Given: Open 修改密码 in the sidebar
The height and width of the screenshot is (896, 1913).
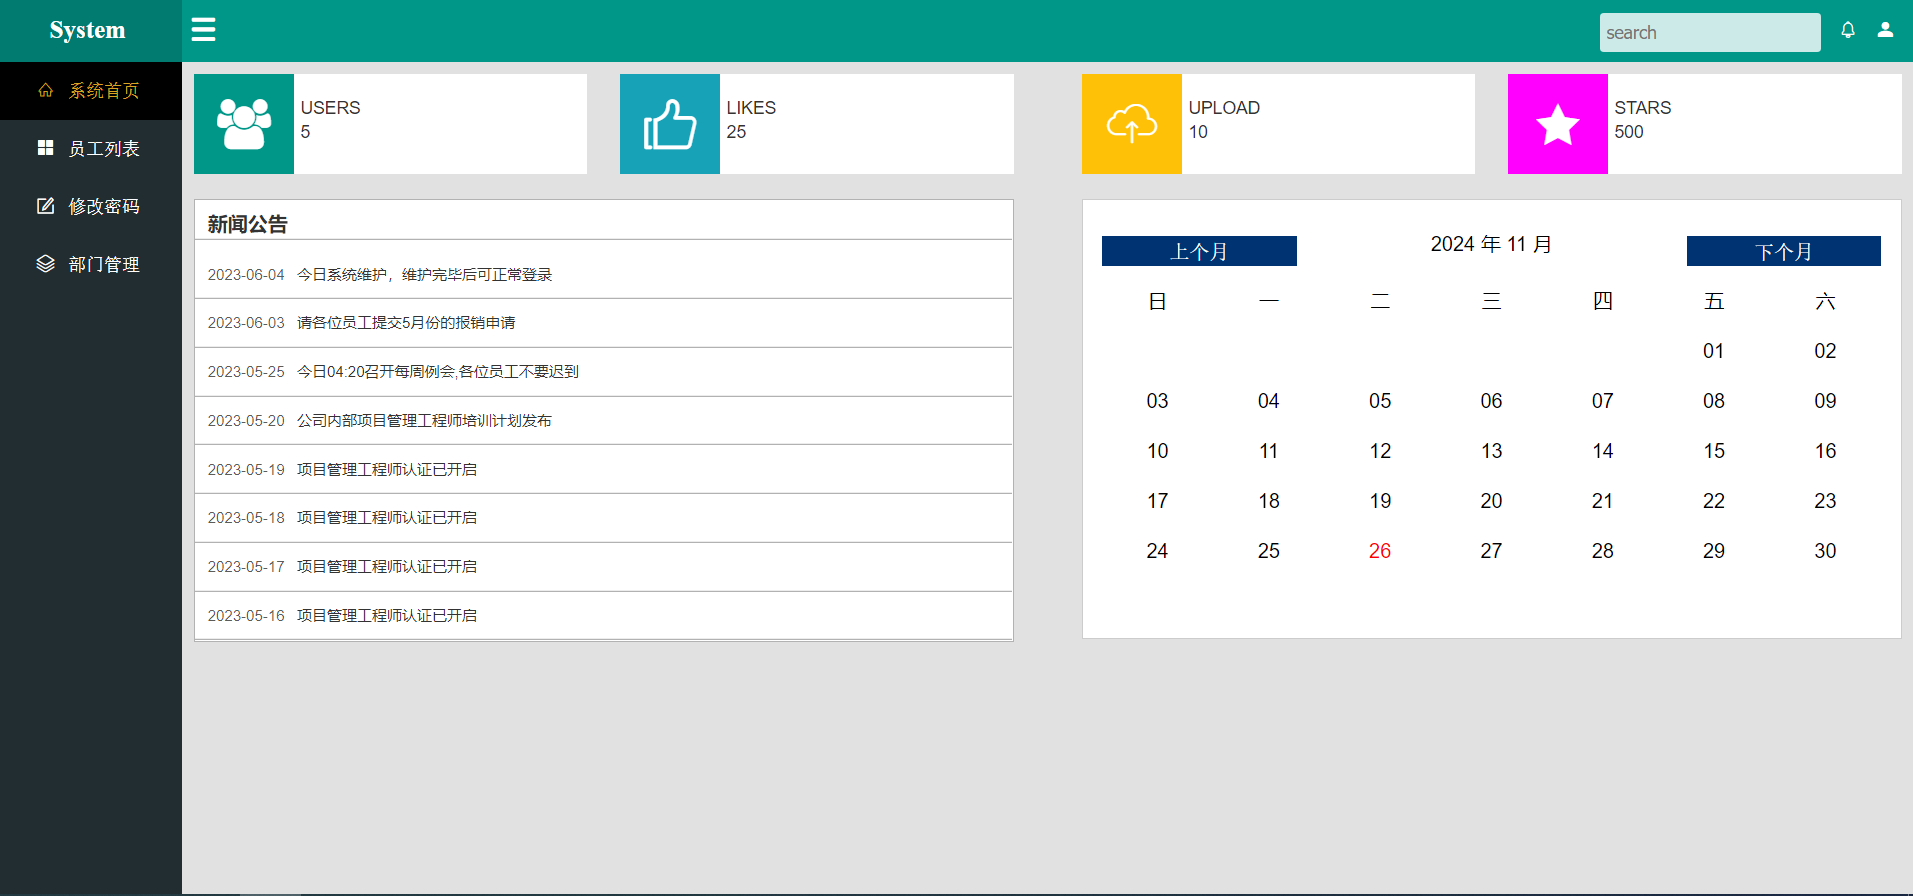Looking at the screenshot, I should click(x=103, y=207).
